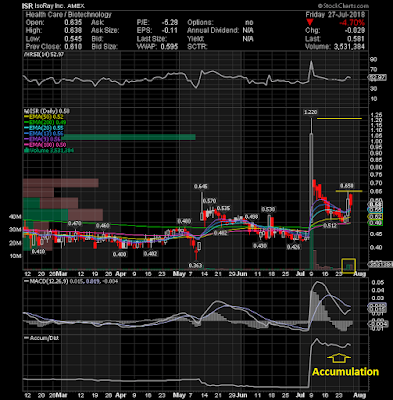Click the pink line swatch beside EMA(100)

pyautogui.click(x=25, y=145)
